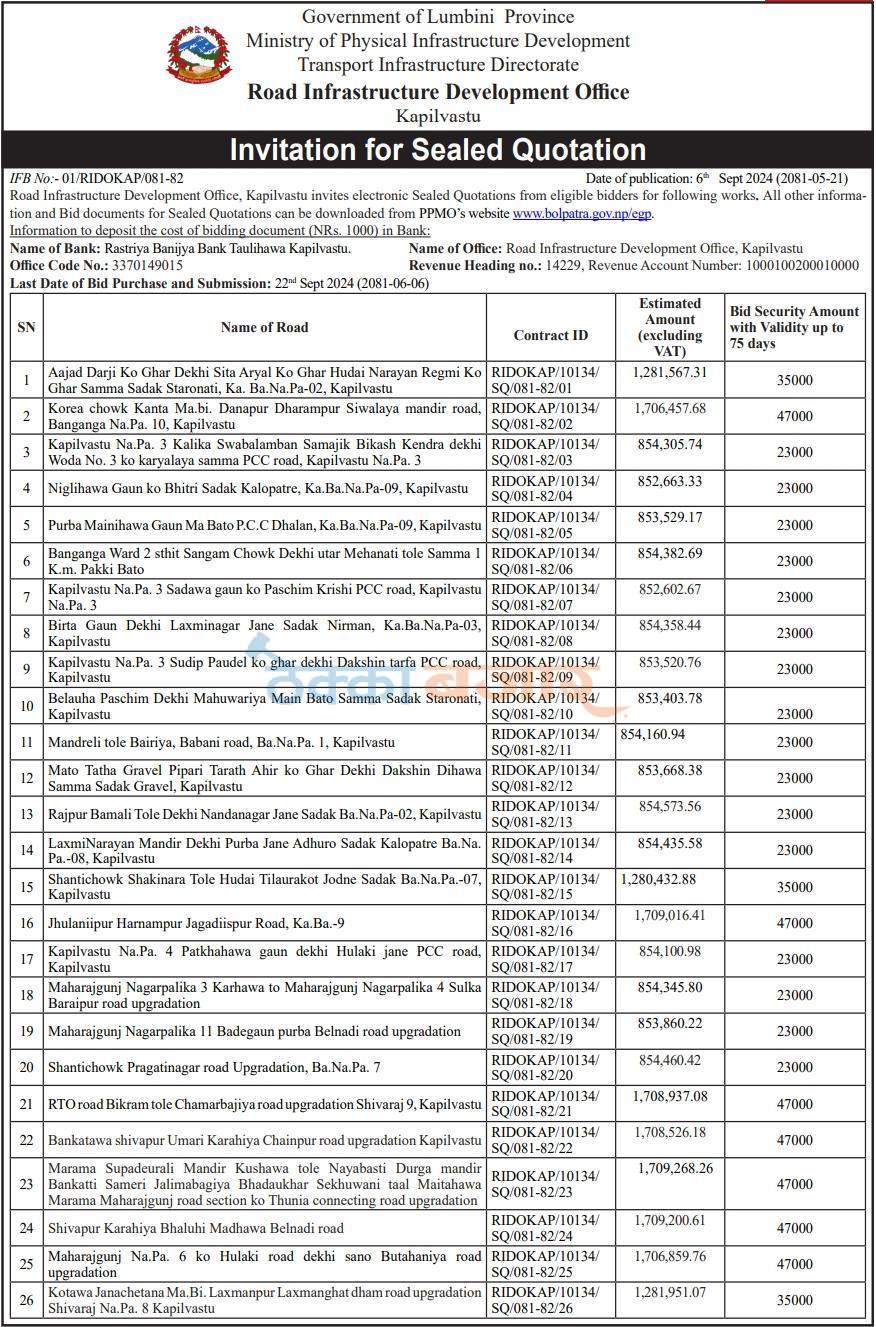Click estimated amount 1,281,951.07

pyautogui.click(x=670, y=1292)
